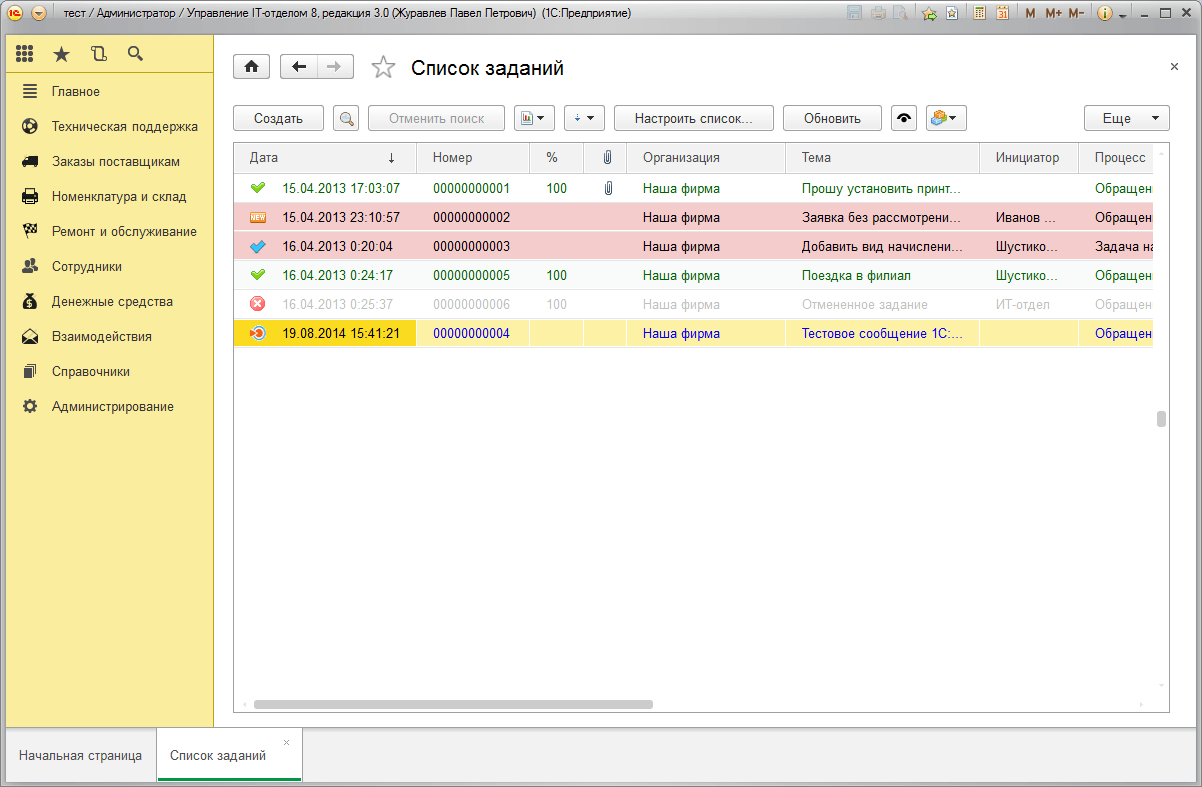
Task: Open Favorites star in the side panel
Action: click(62, 54)
